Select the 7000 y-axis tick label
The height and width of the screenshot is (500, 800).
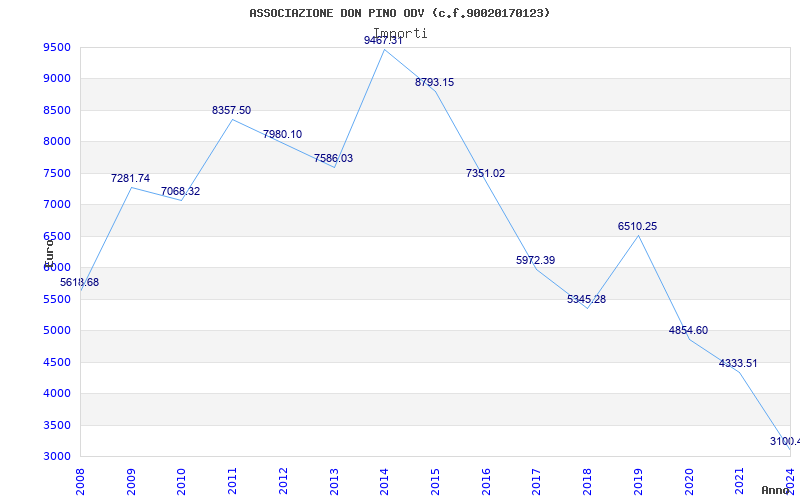[x=57, y=205]
